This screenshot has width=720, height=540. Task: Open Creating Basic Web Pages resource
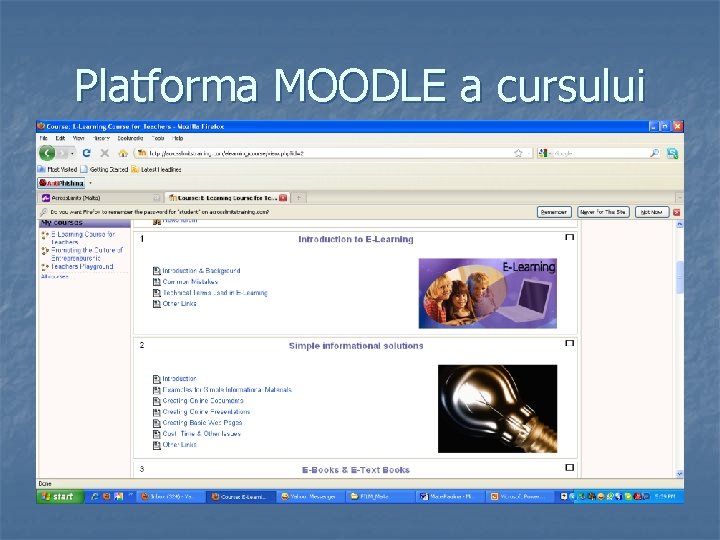click(x=202, y=422)
